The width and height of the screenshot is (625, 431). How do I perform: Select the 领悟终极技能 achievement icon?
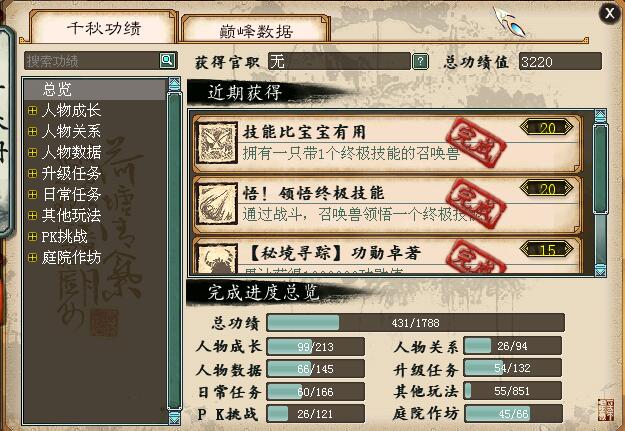tap(218, 204)
